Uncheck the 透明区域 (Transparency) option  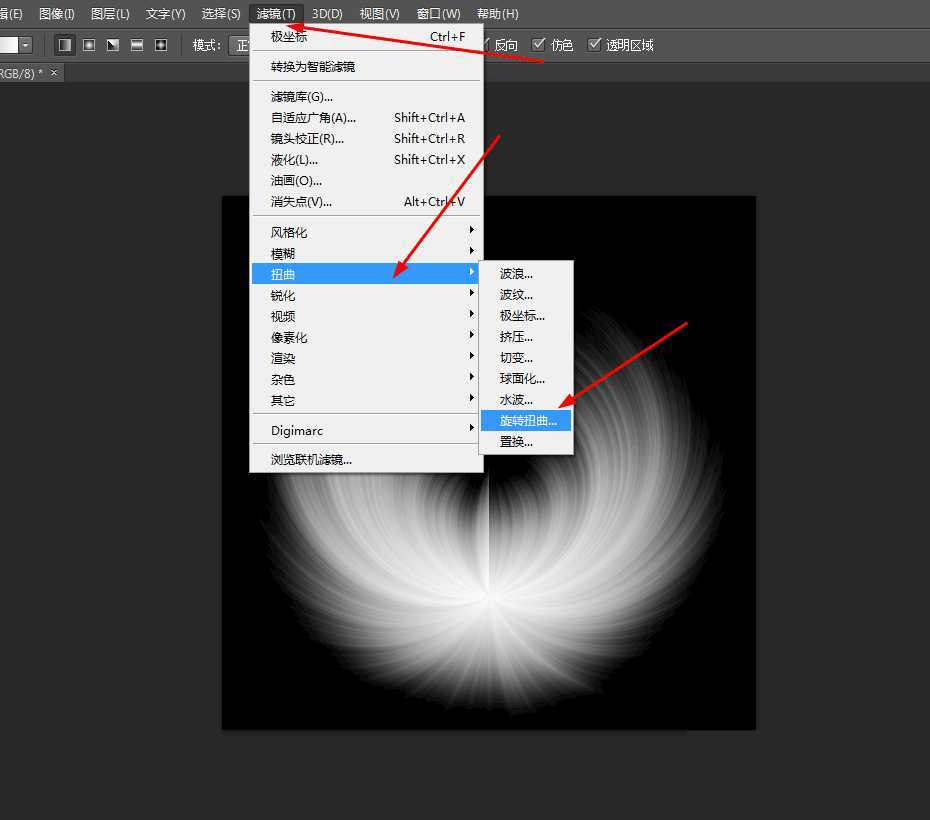point(596,44)
